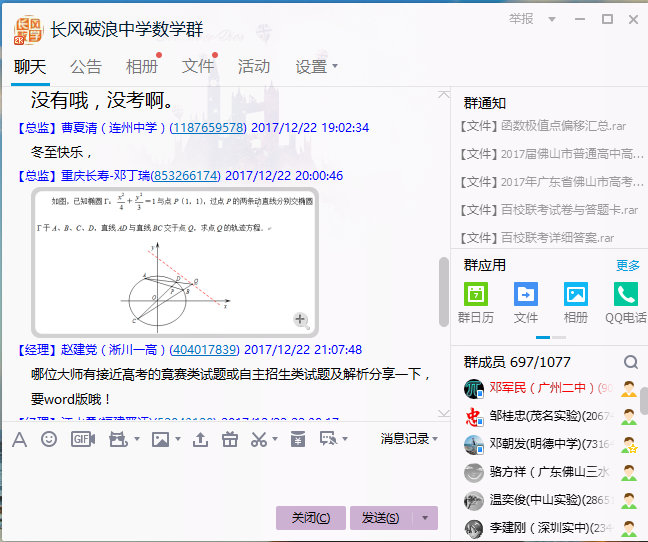Expand the 设置 settings menu
The width and height of the screenshot is (648, 542).
(x=316, y=67)
